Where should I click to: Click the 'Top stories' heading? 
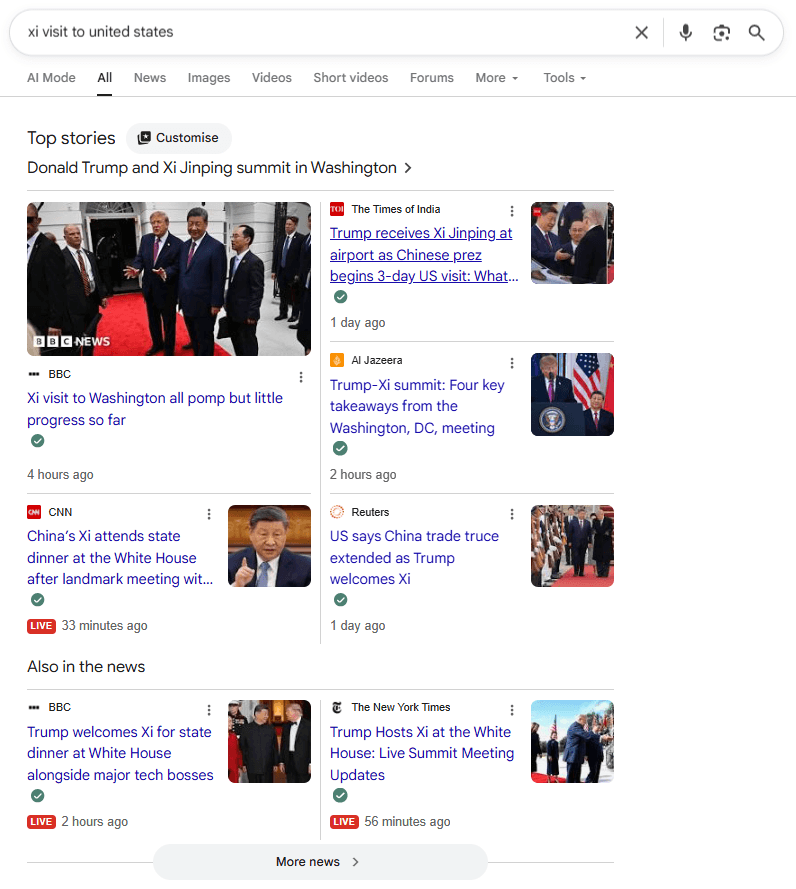tap(71, 138)
